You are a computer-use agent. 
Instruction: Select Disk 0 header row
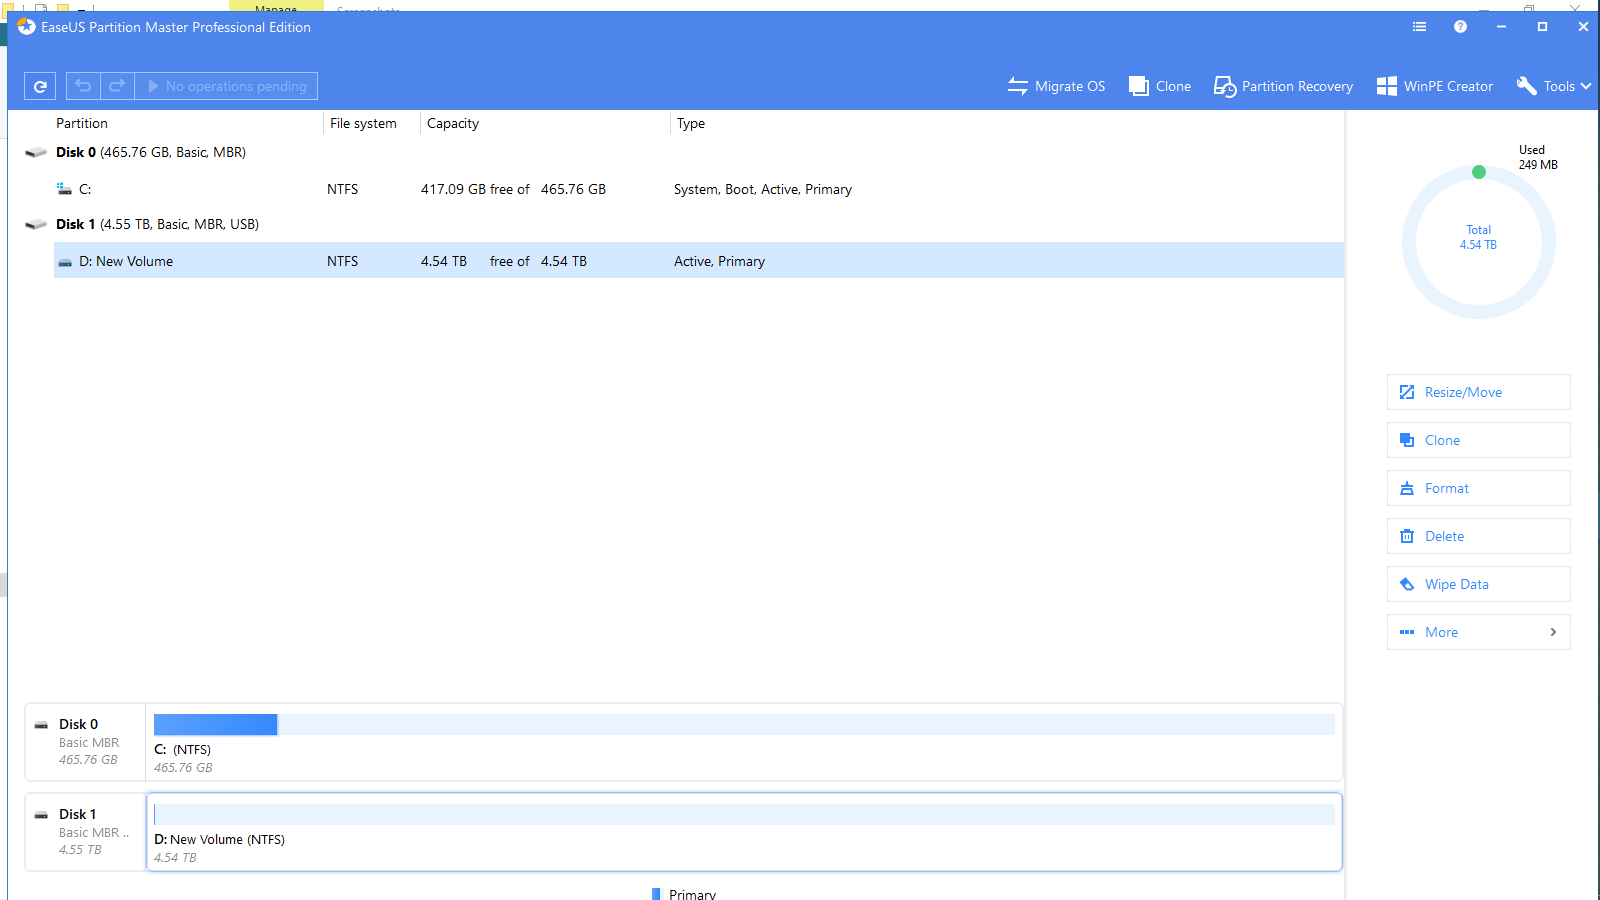684,152
